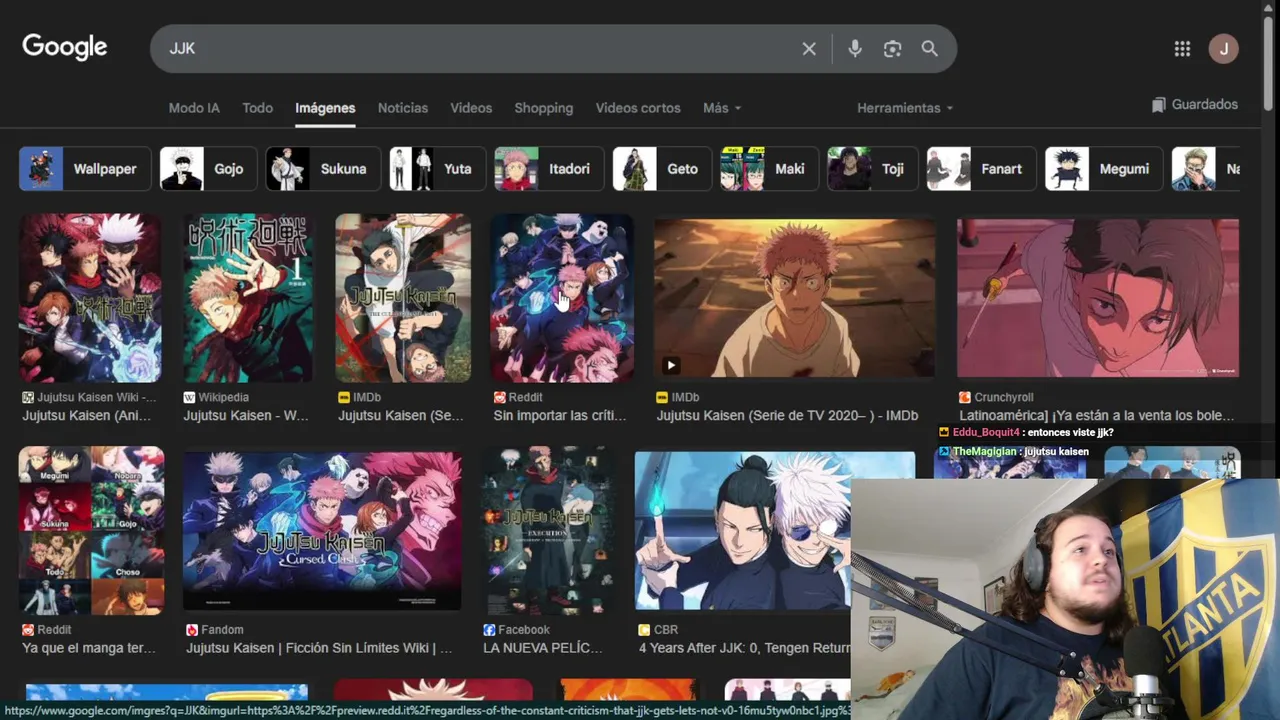Click the Fandom source label

point(222,630)
